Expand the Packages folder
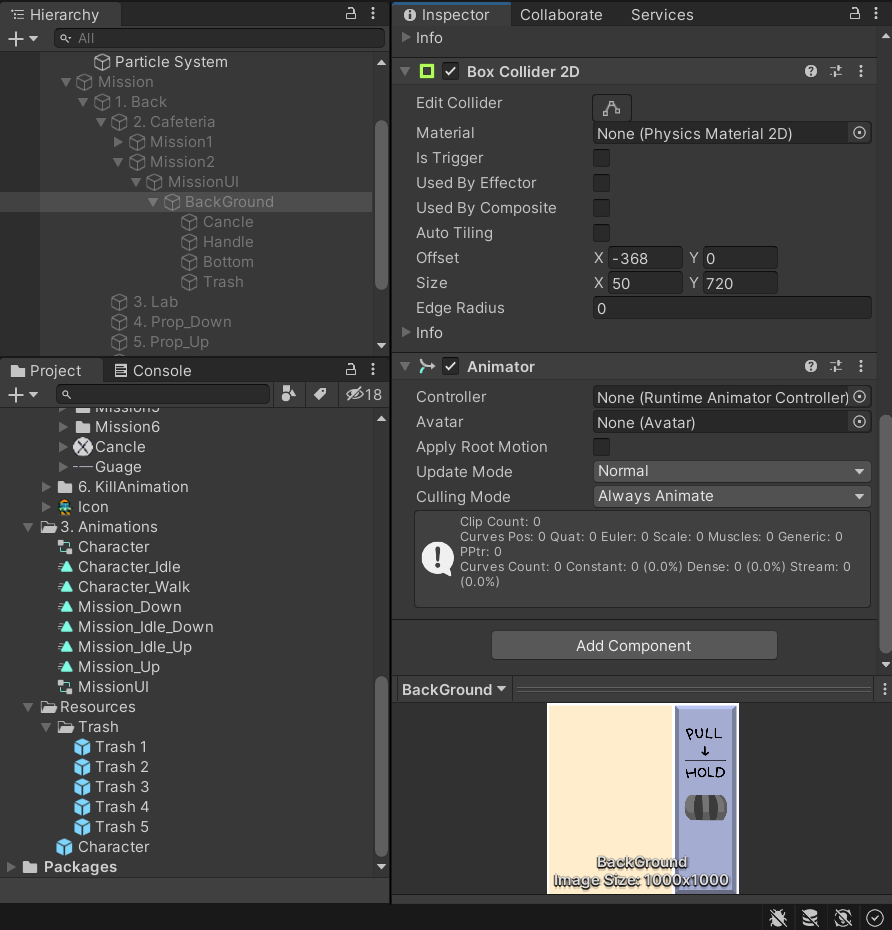892x930 pixels. click(11, 867)
